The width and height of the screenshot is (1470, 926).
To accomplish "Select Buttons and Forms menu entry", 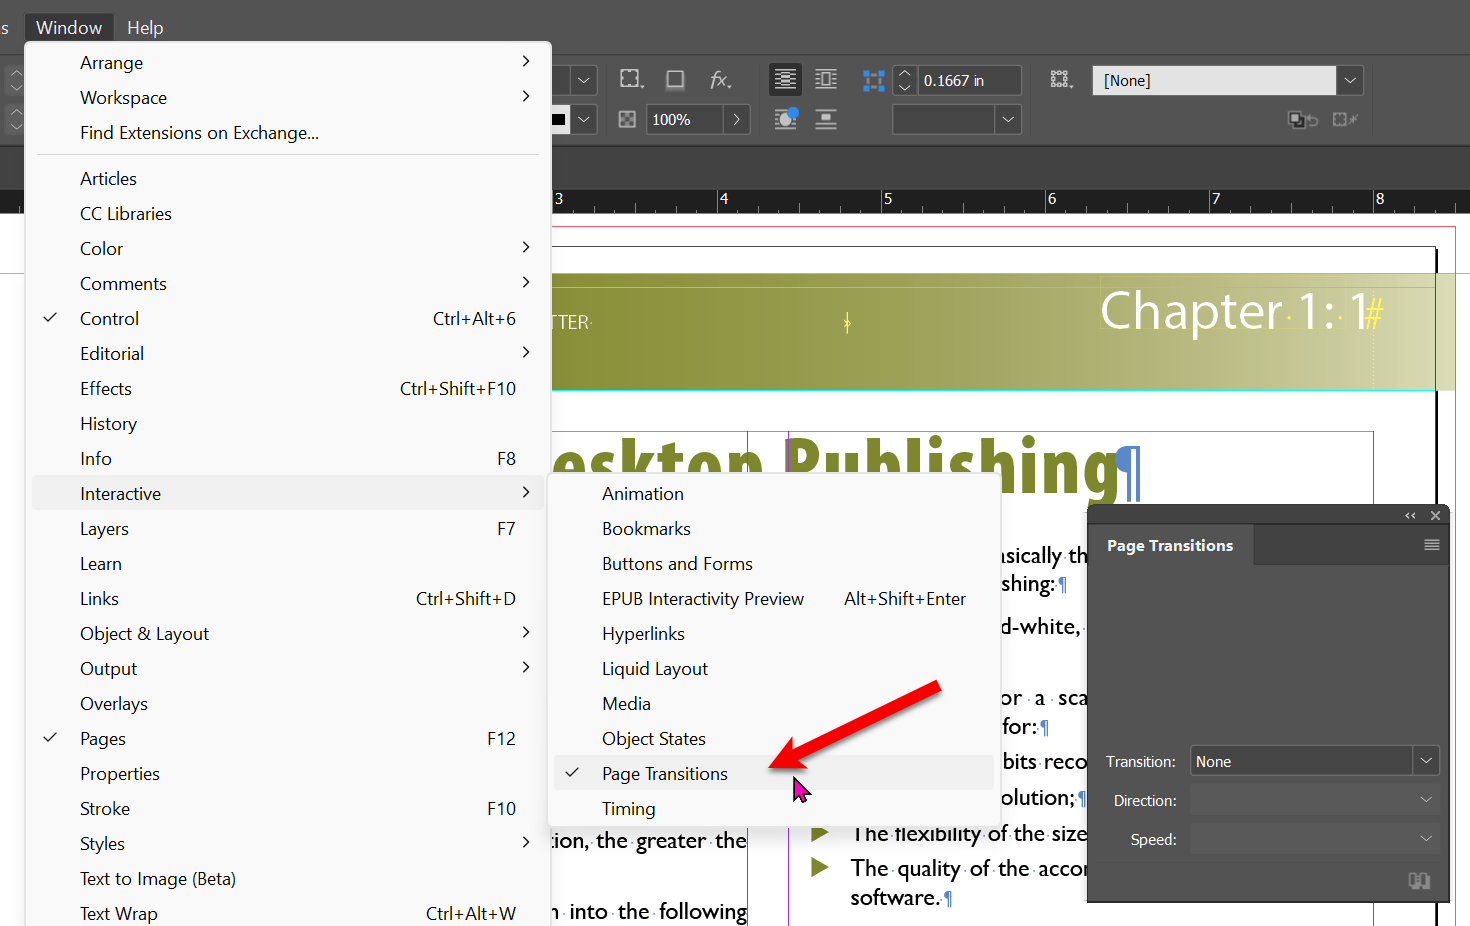I will click(x=677, y=563).
